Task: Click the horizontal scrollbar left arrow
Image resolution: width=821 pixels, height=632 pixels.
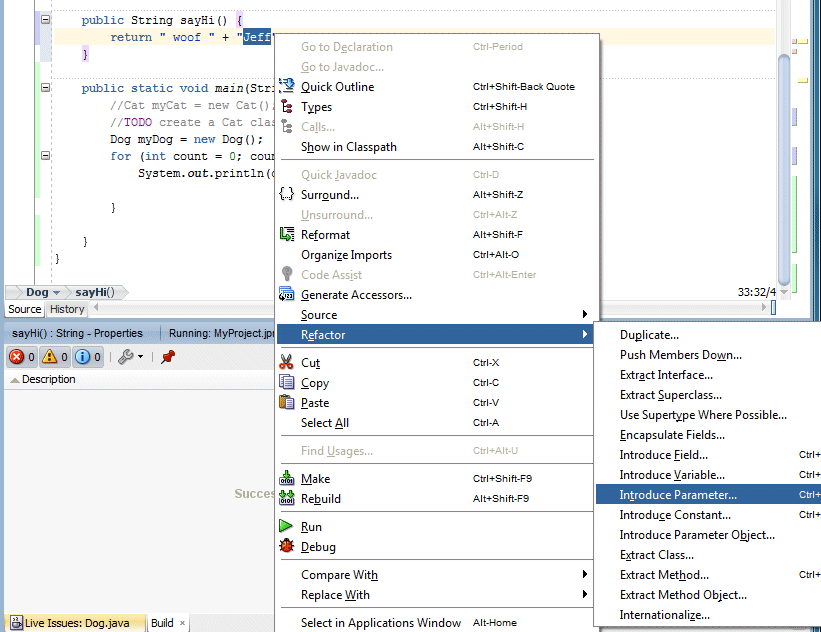Action: click(x=96, y=307)
